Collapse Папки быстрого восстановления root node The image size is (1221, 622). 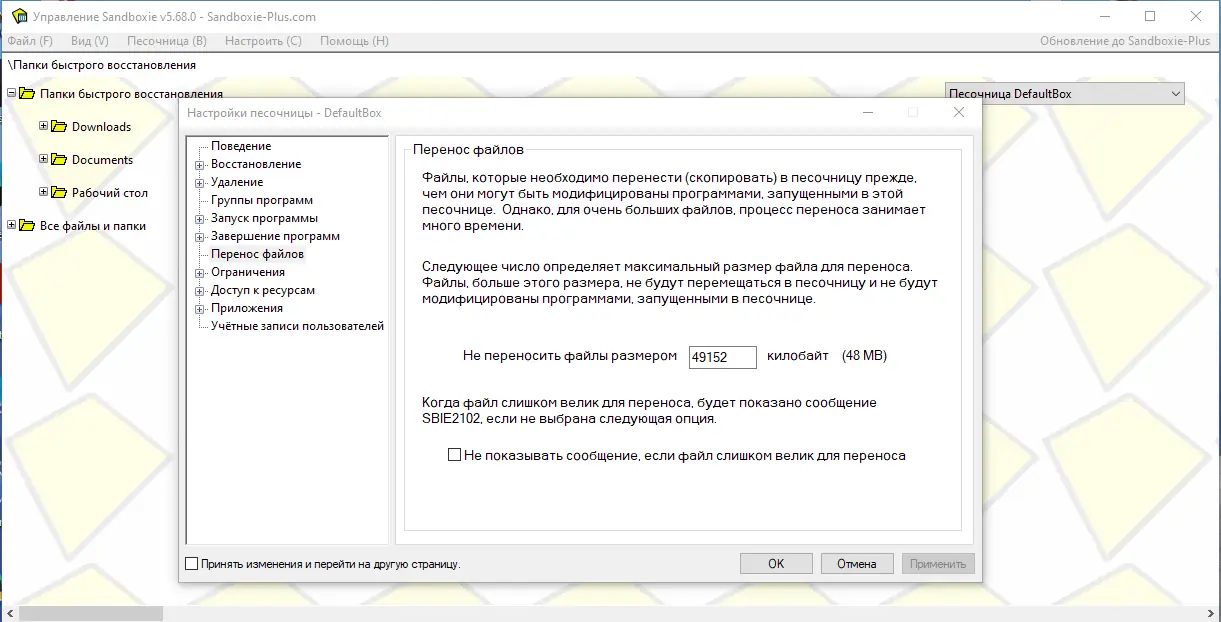pos(12,93)
